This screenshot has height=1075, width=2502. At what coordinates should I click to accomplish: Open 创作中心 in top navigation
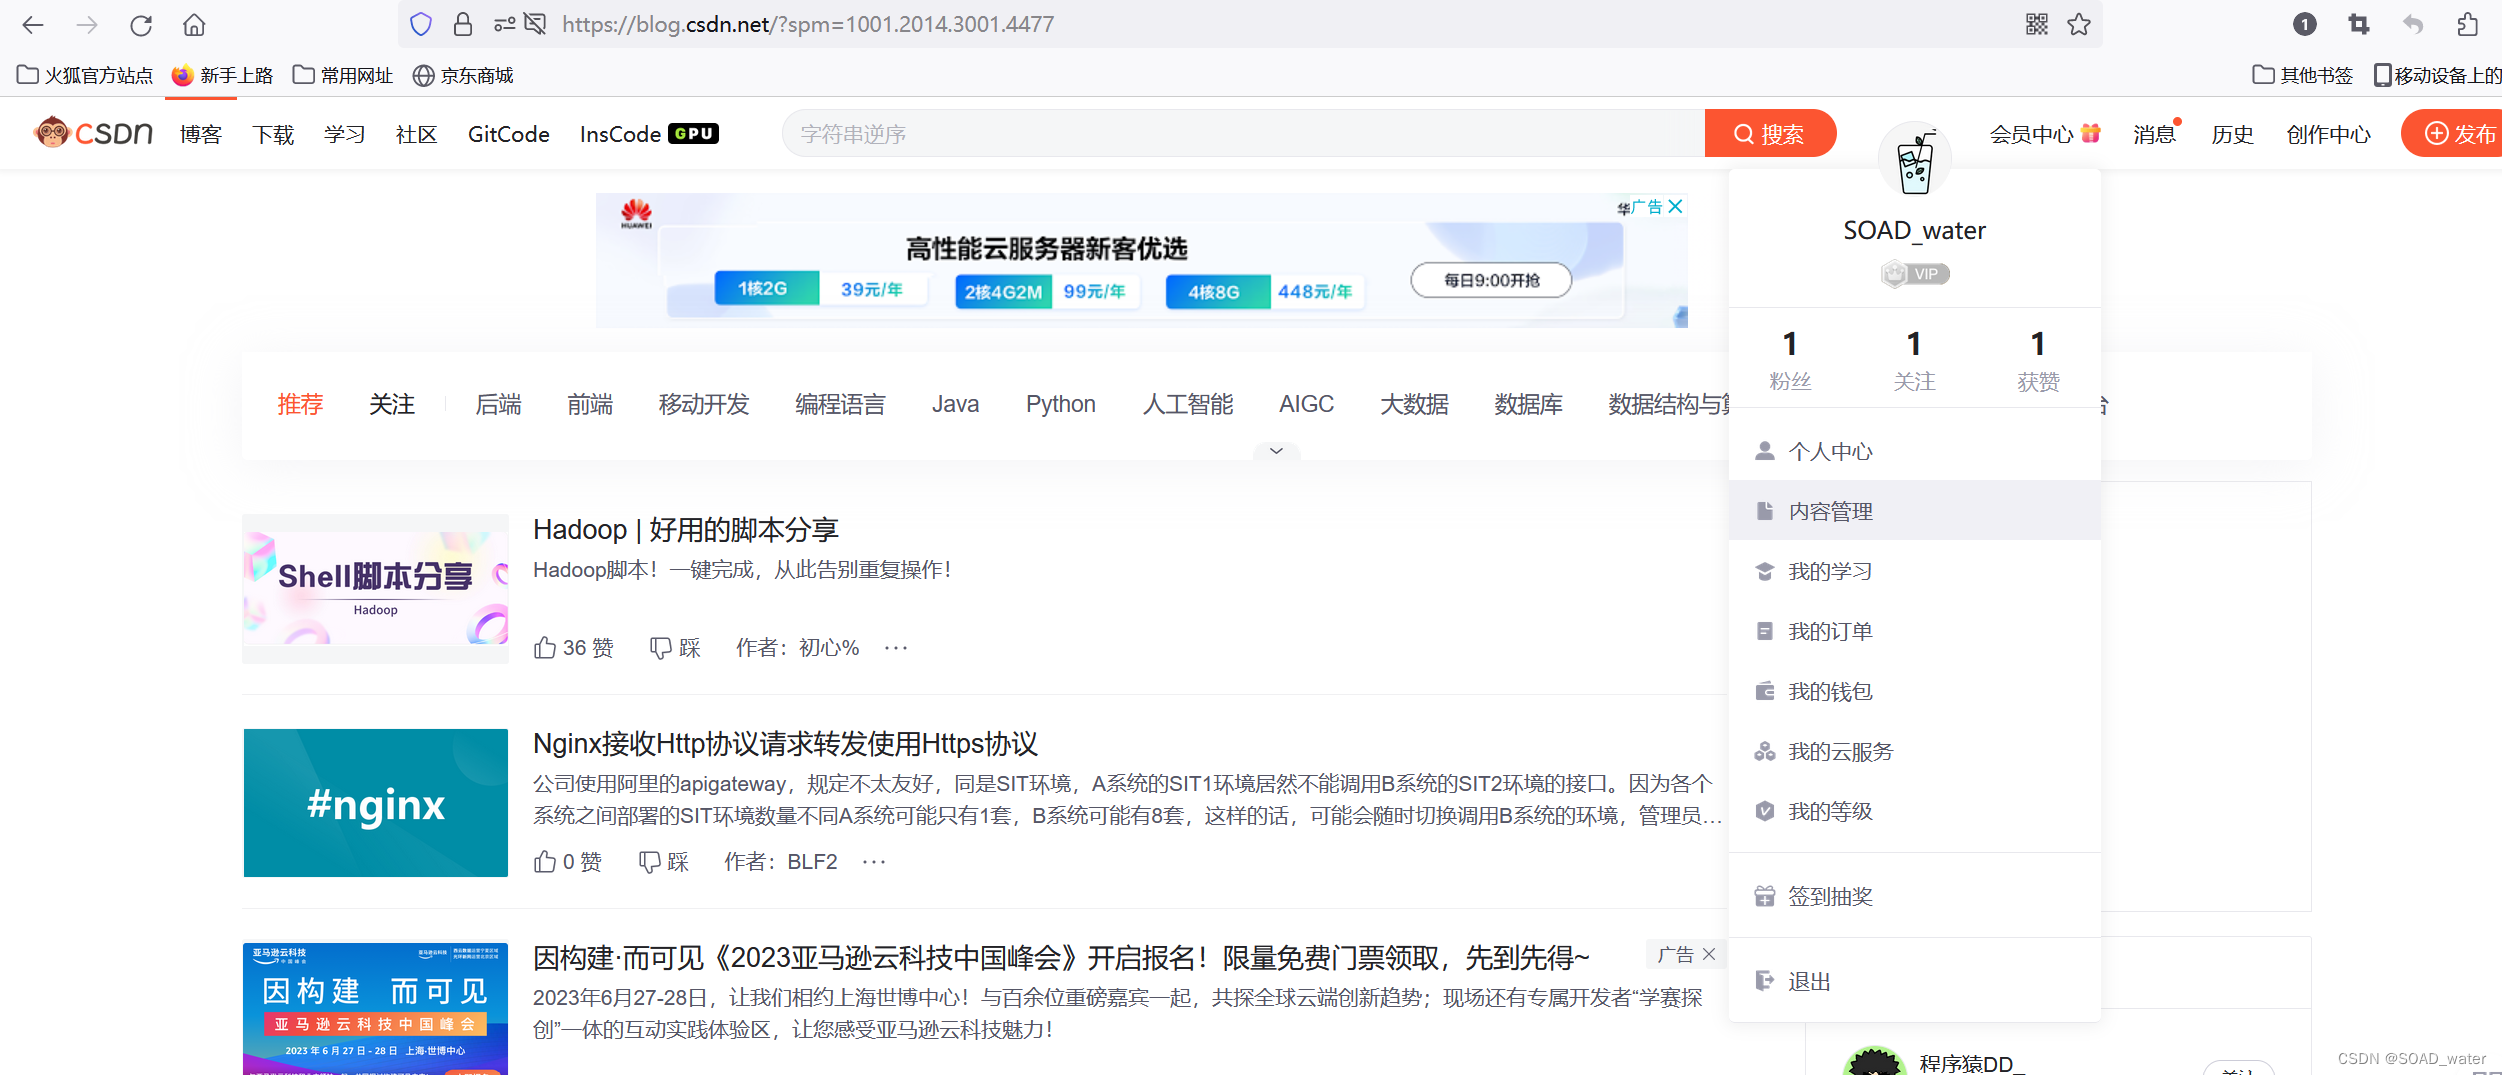tap(2329, 134)
